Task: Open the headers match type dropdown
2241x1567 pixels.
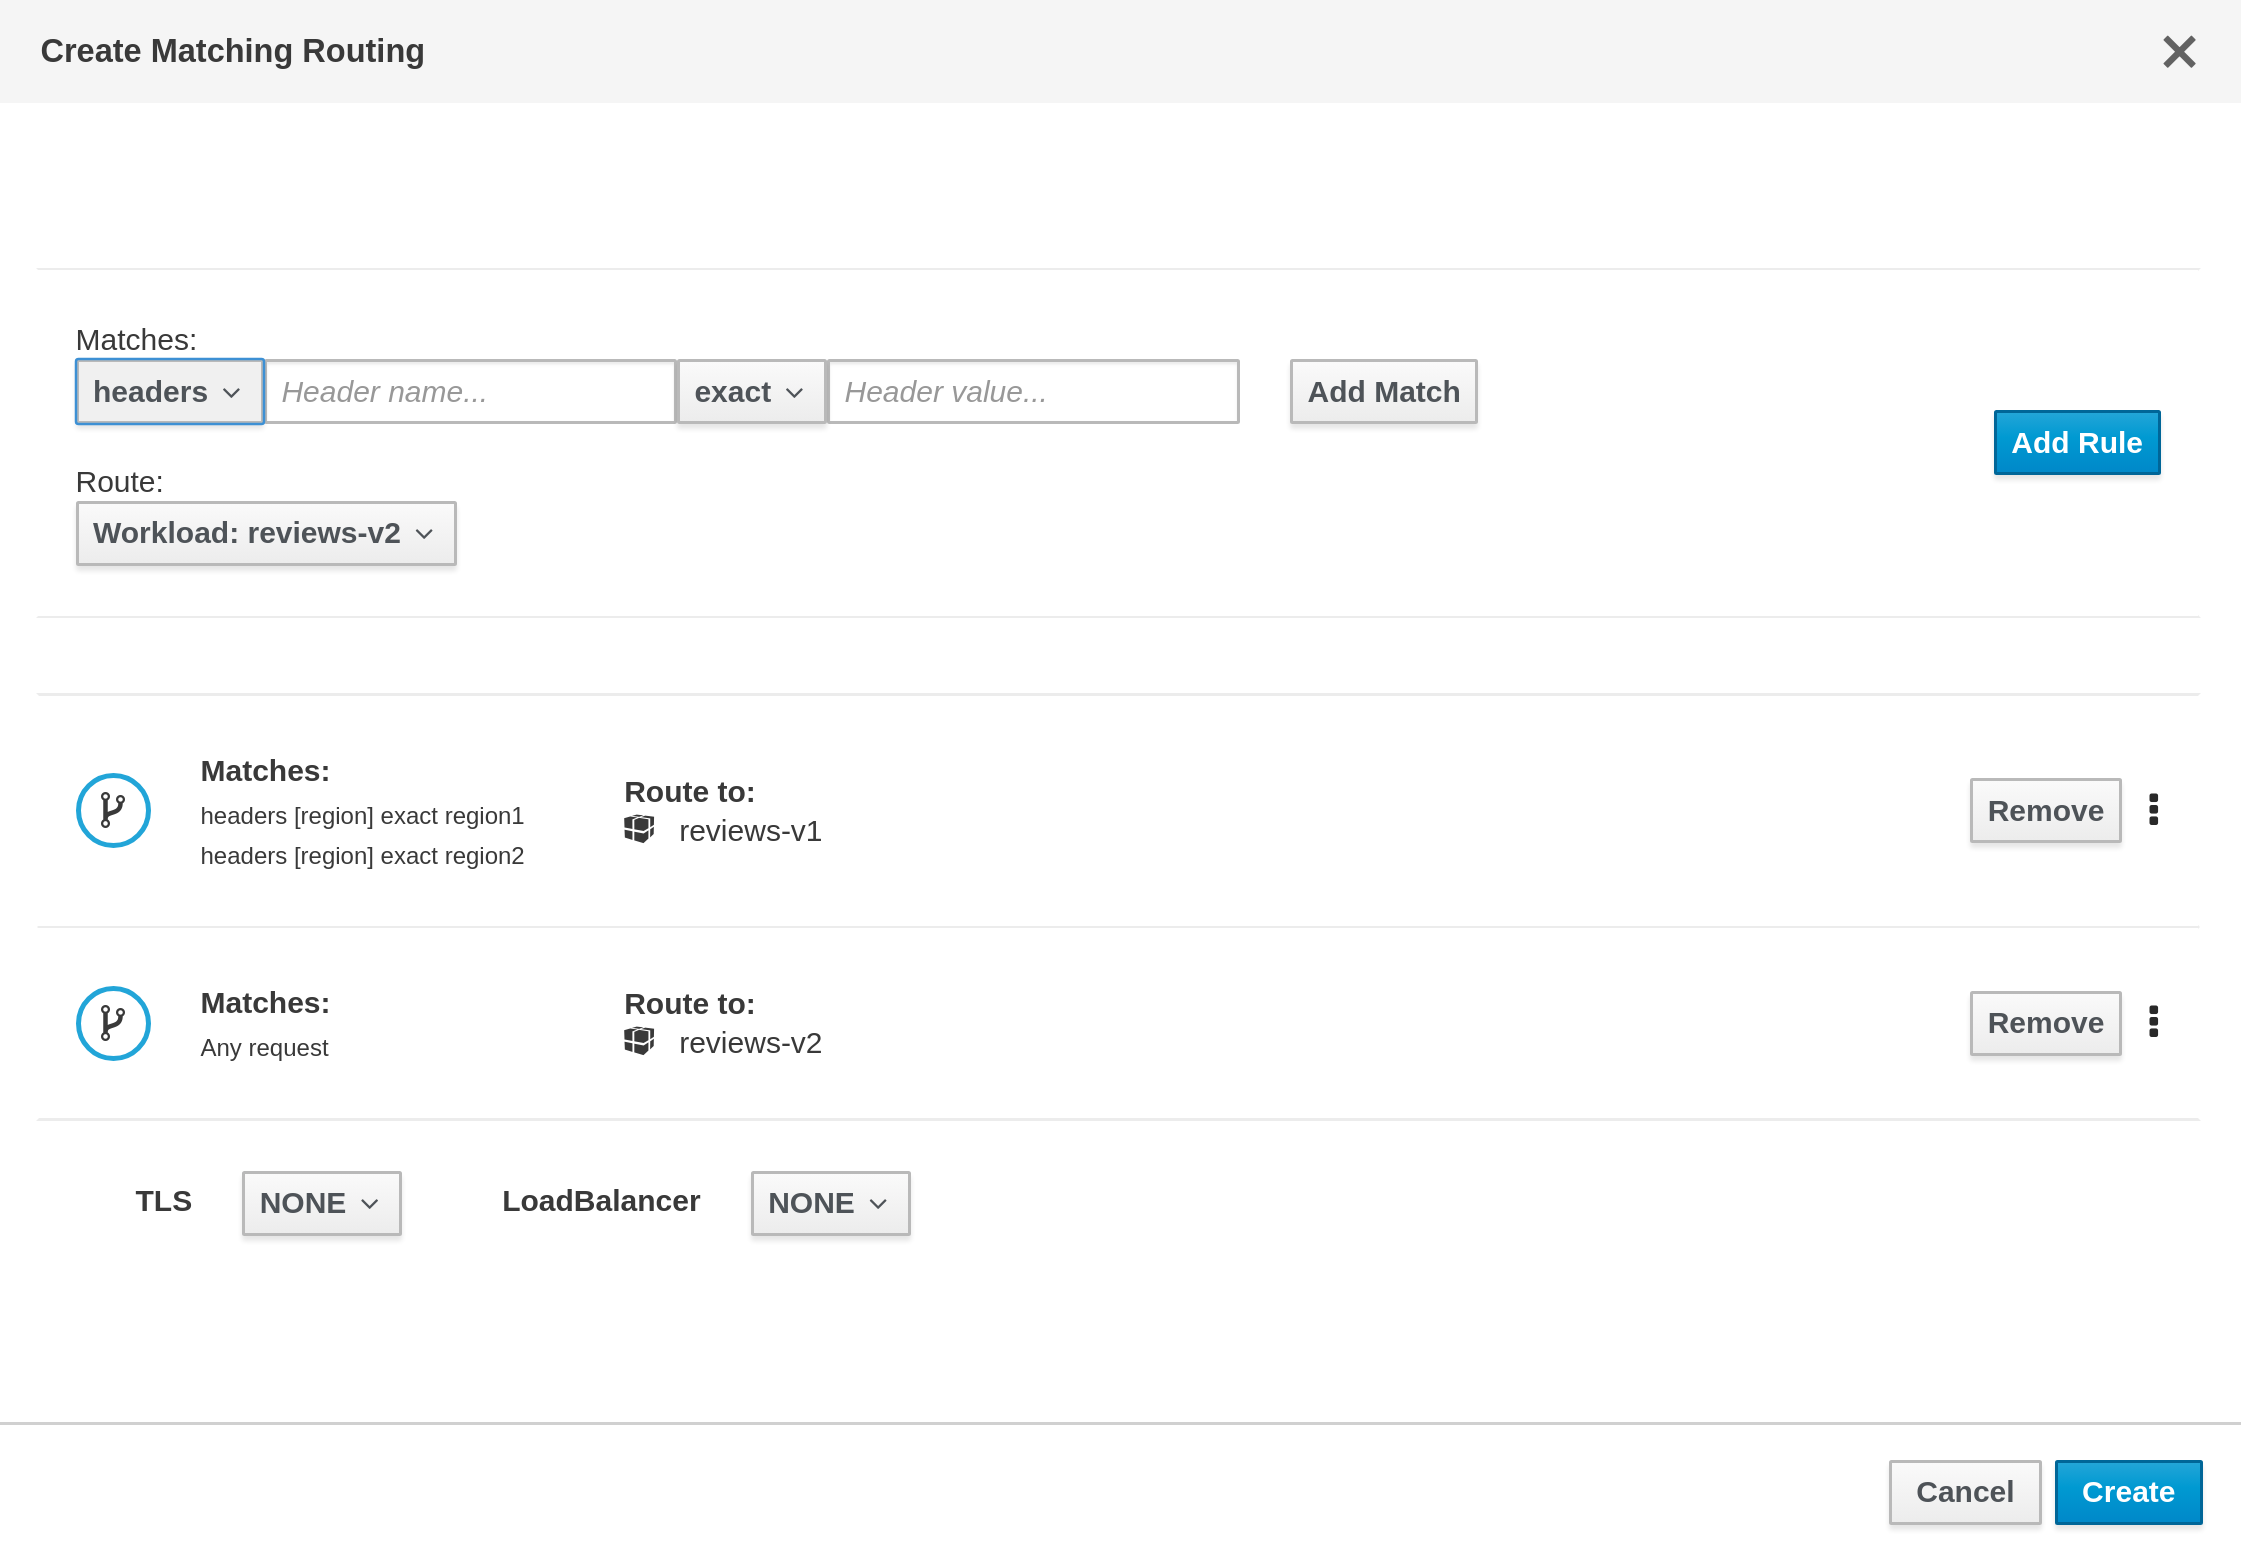Action: (169, 392)
